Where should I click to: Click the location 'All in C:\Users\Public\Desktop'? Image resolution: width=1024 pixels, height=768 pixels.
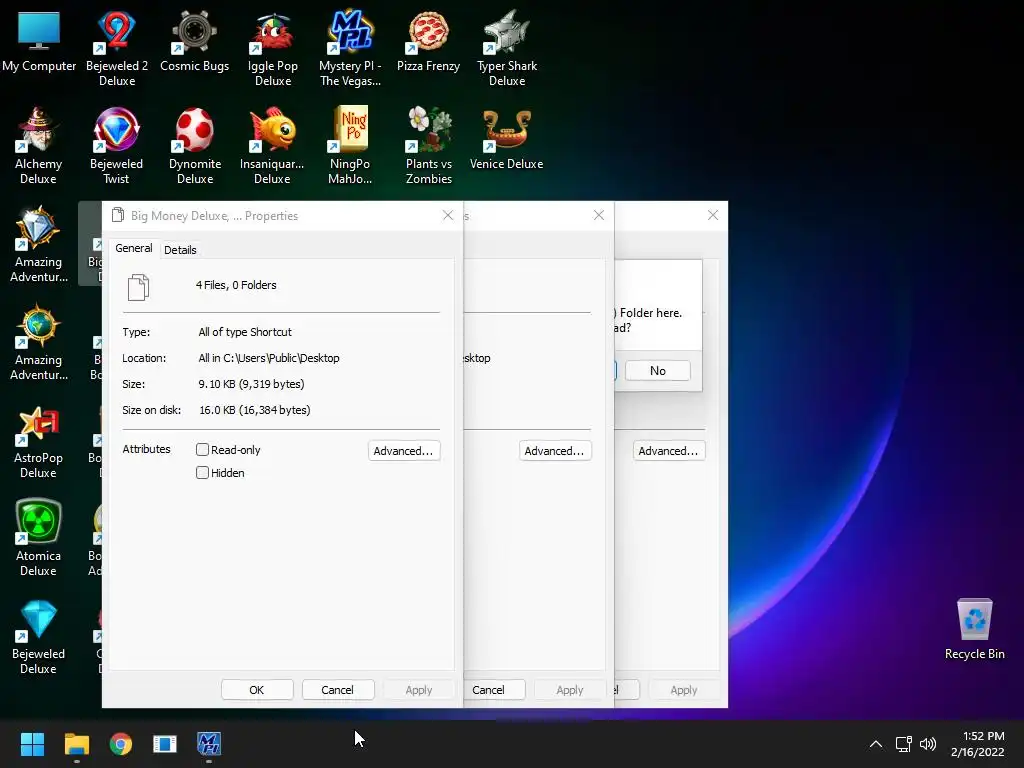269,358
